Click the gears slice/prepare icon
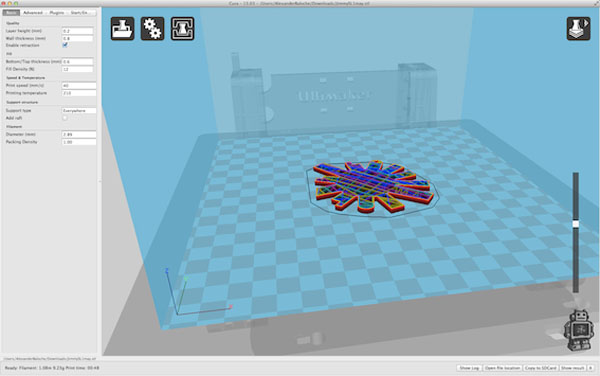This screenshot has height=376, width=600. tap(152, 29)
